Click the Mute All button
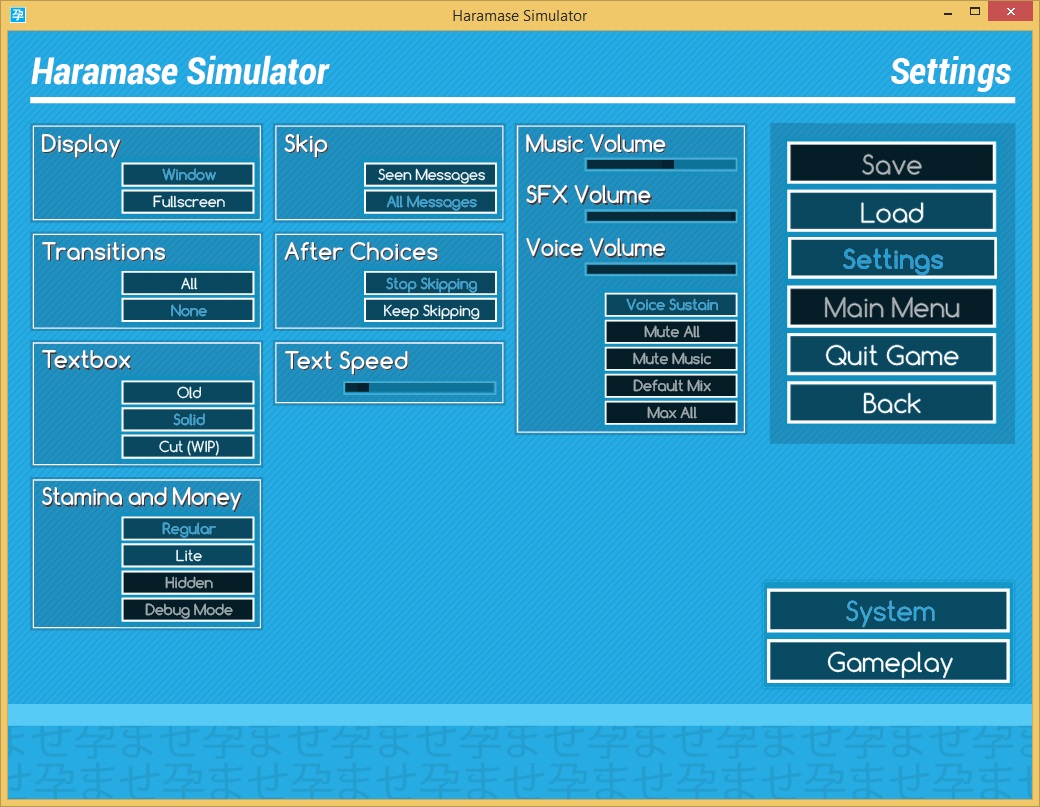 (x=671, y=332)
